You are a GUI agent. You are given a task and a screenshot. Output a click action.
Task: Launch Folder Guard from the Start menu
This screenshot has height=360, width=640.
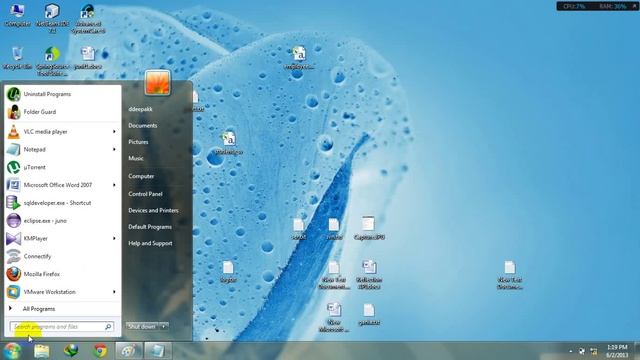click(62, 112)
